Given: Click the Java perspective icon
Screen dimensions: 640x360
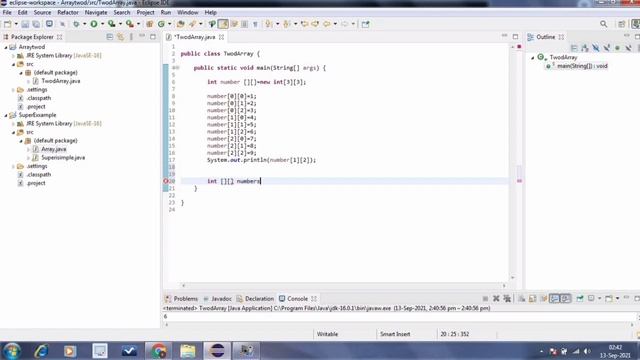Looking at the screenshot, I should [x=636, y=24].
